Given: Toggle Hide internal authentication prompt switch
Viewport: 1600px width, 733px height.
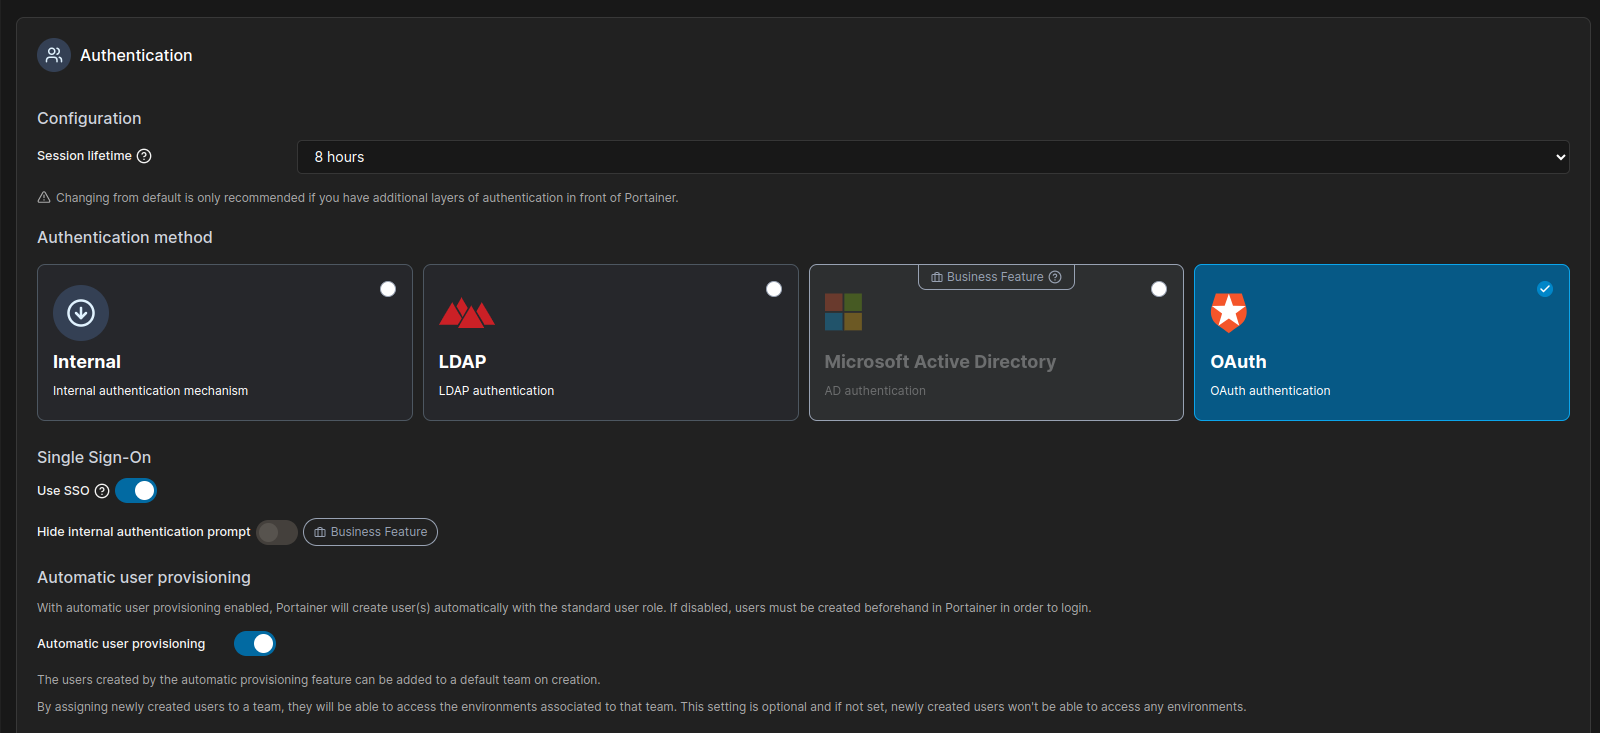Looking at the screenshot, I should 276,532.
